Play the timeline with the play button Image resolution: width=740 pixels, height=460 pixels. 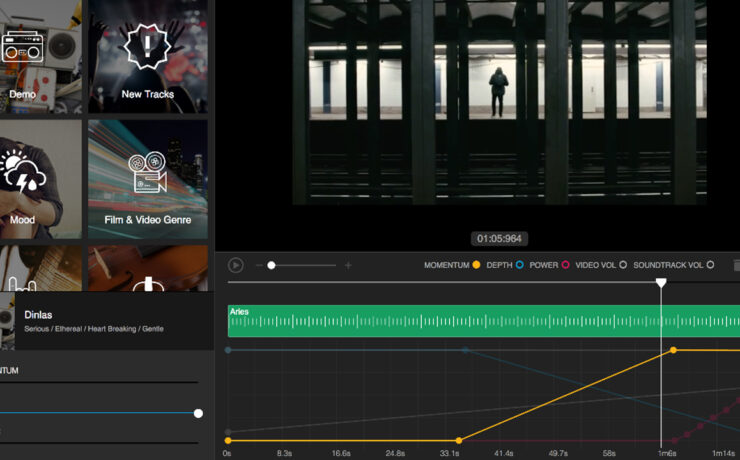235,265
